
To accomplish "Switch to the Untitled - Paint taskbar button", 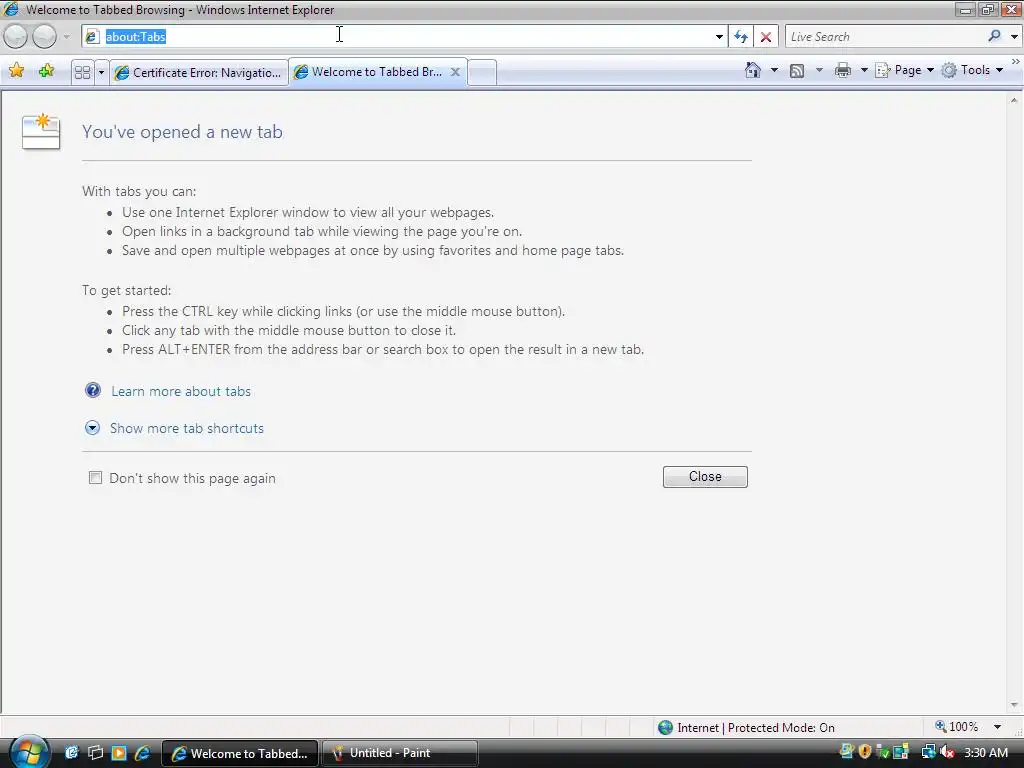I will coord(400,753).
